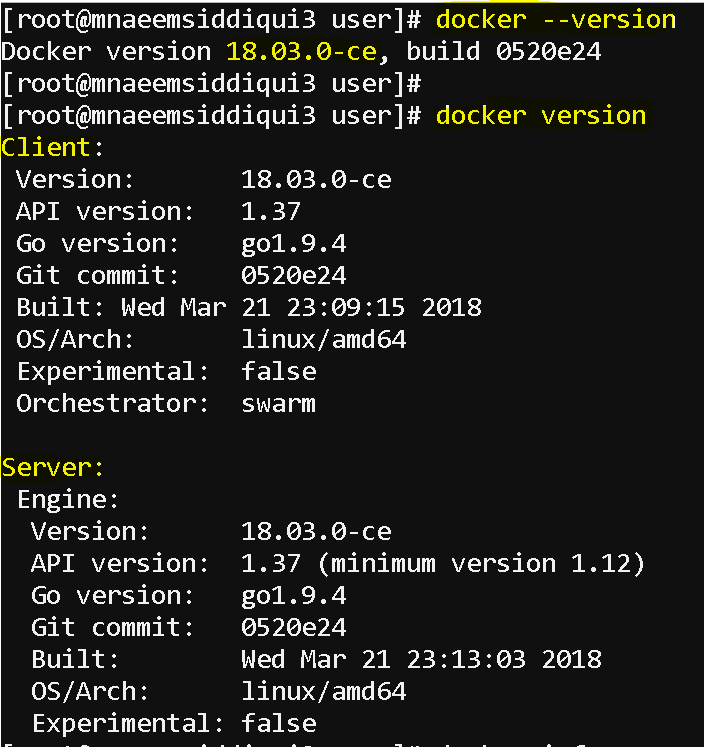
Task: Click the Client OS/Arch linux/amd64 value
Action: pos(323,340)
